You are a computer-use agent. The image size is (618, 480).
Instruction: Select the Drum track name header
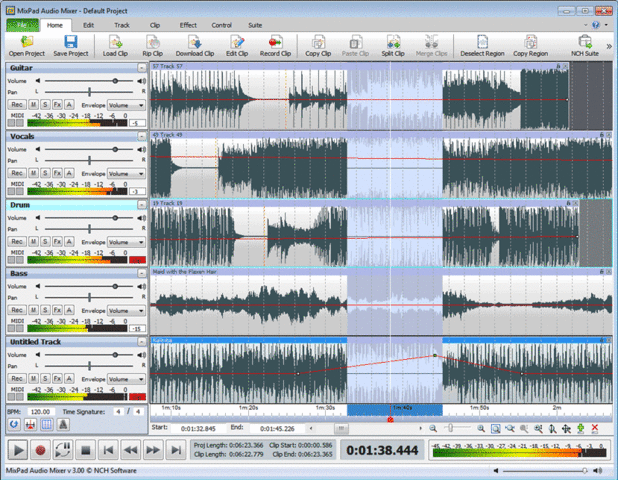coord(71,205)
